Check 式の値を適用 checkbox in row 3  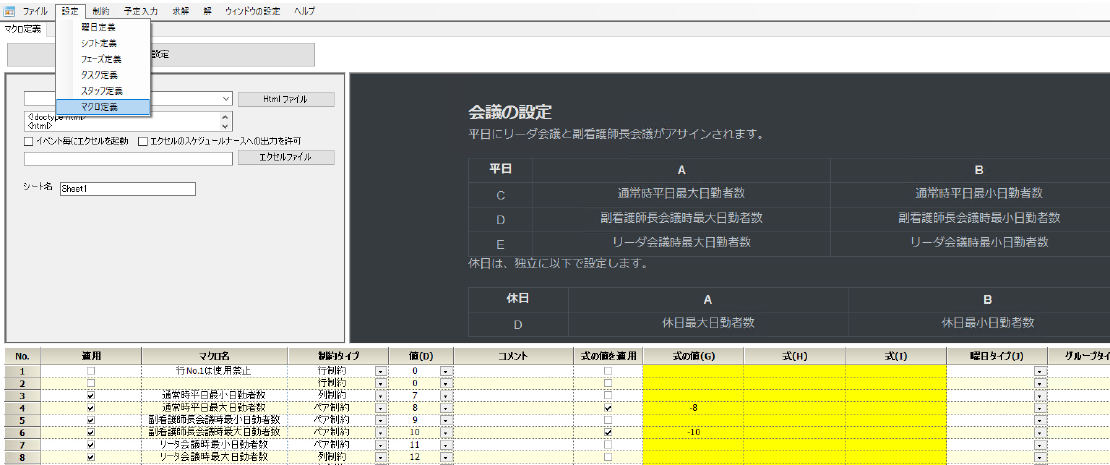coord(607,395)
